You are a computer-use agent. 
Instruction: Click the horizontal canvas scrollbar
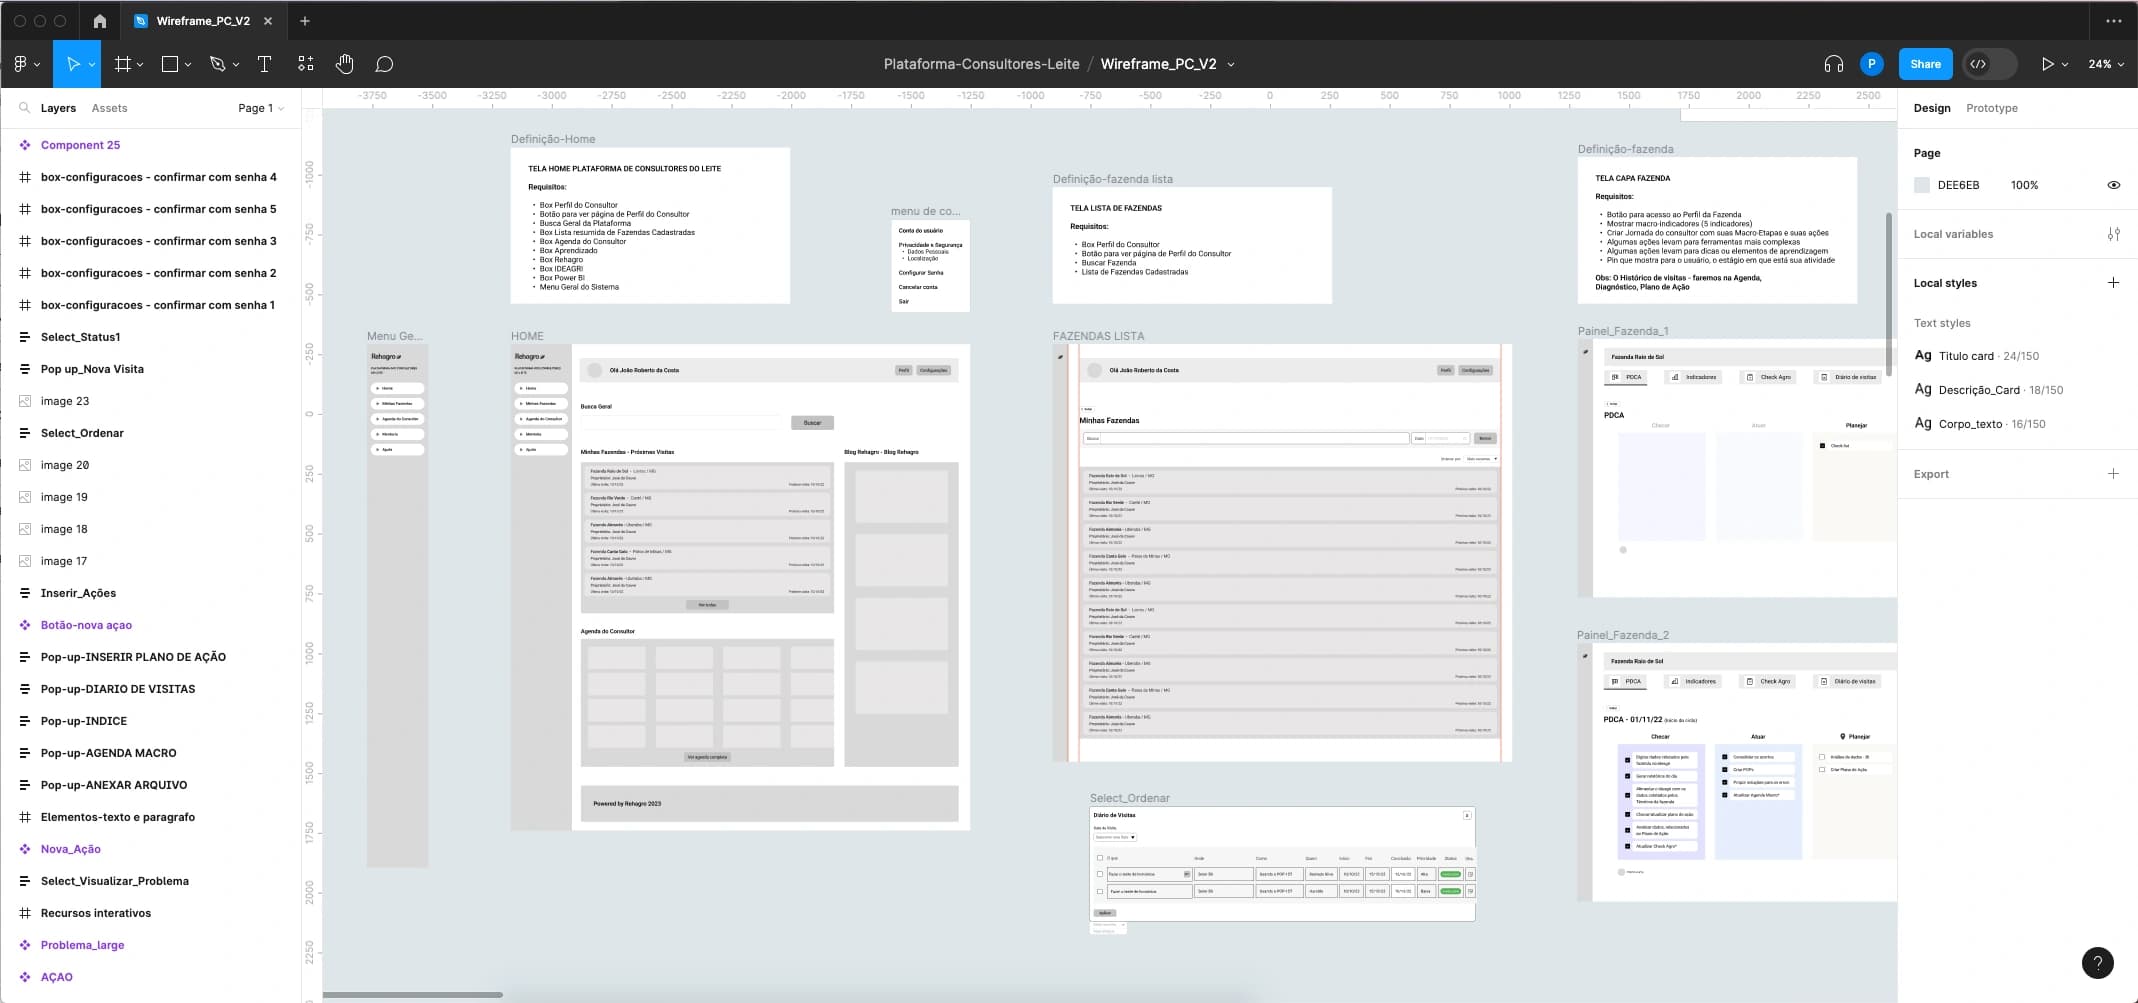click(x=412, y=994)
